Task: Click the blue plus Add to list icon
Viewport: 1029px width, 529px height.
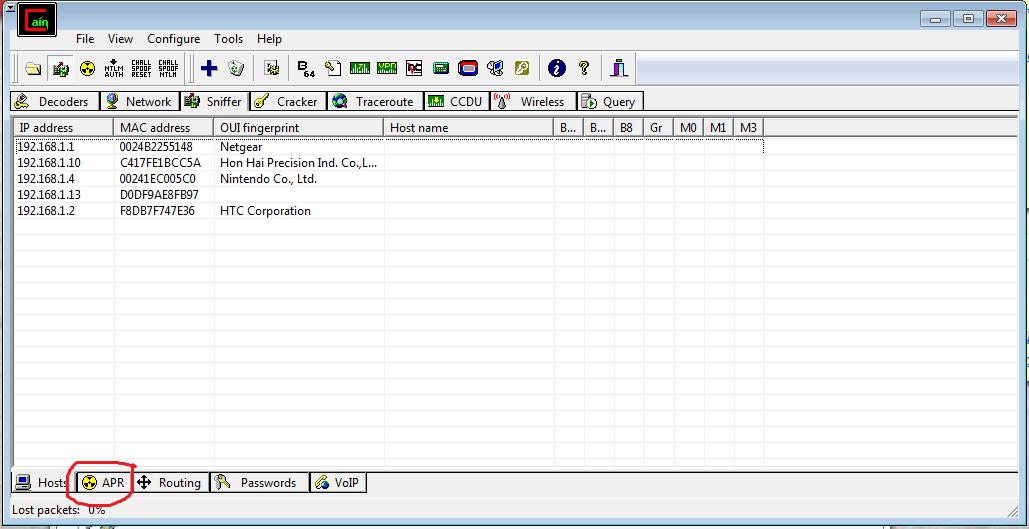Action: tap(209, 68)
